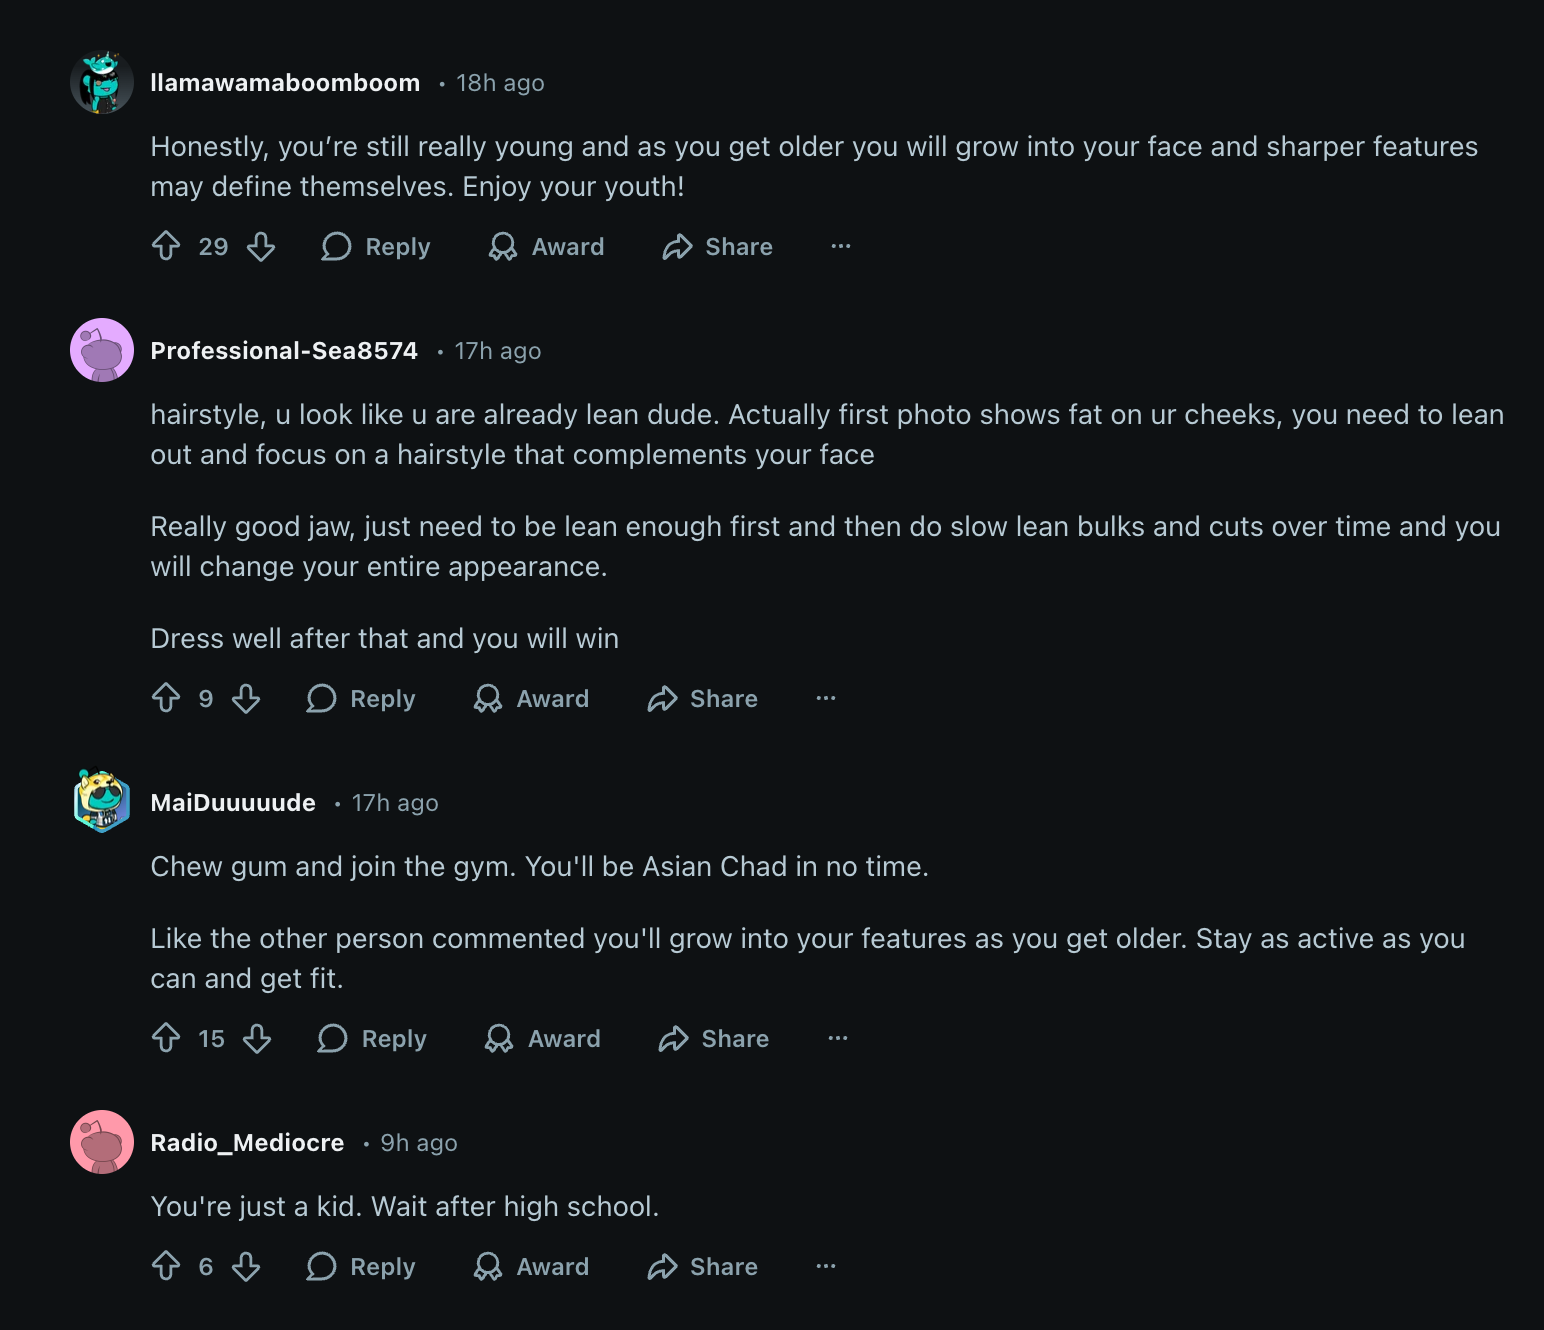Downvote the MaiDuuuuude comment
Viewport: 1544px width, 1330px height.
coord(257,1038)
